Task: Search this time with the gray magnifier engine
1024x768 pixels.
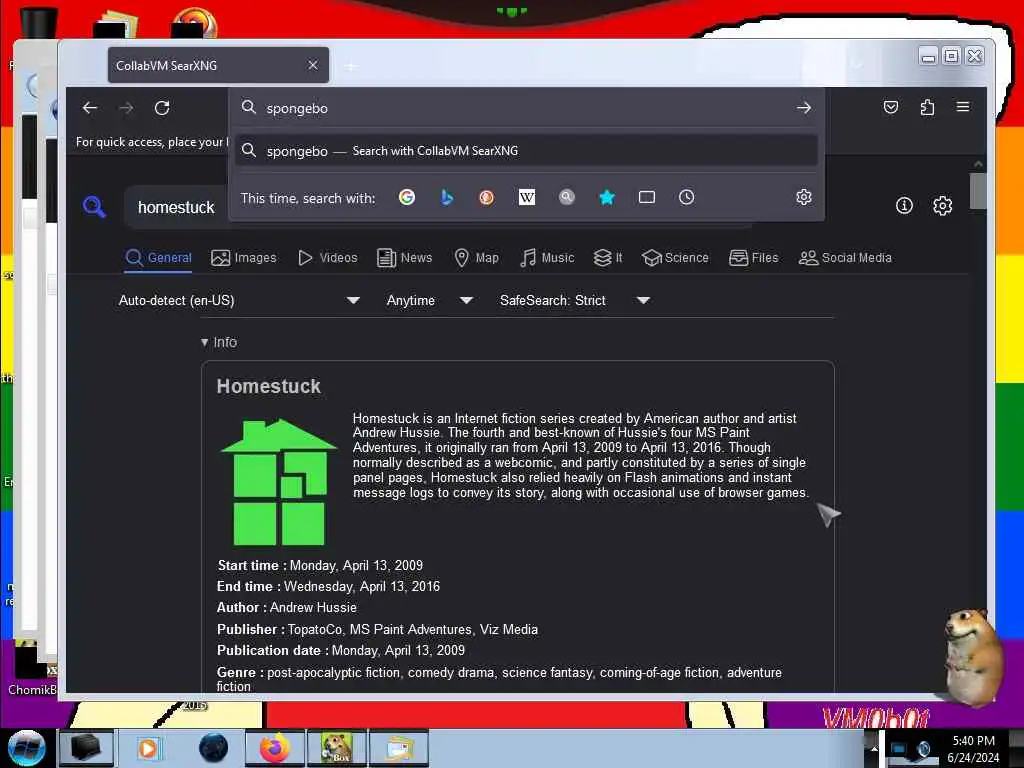Action: tap(567, 197)
